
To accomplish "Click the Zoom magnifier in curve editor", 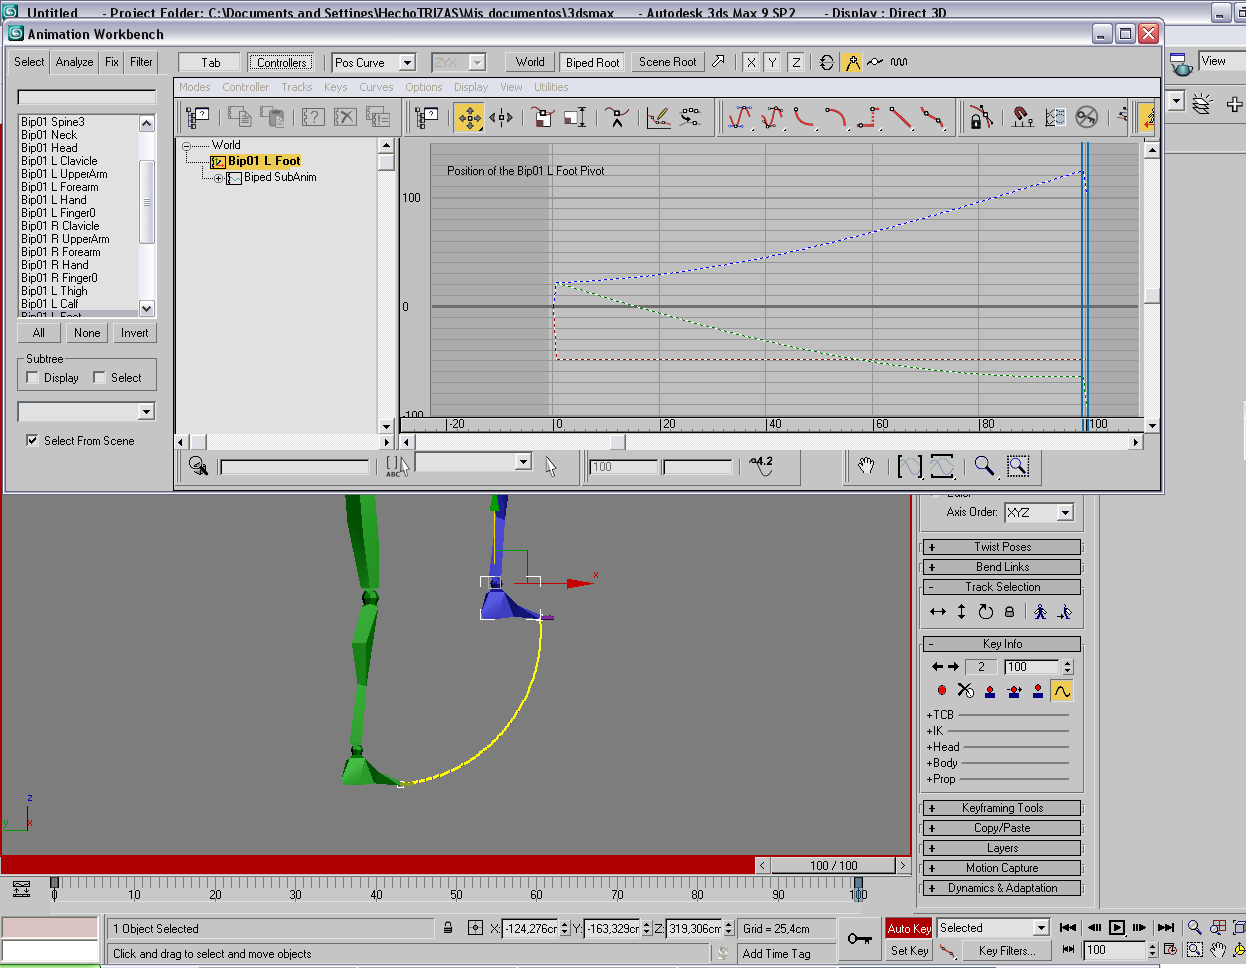I will 984,466.
